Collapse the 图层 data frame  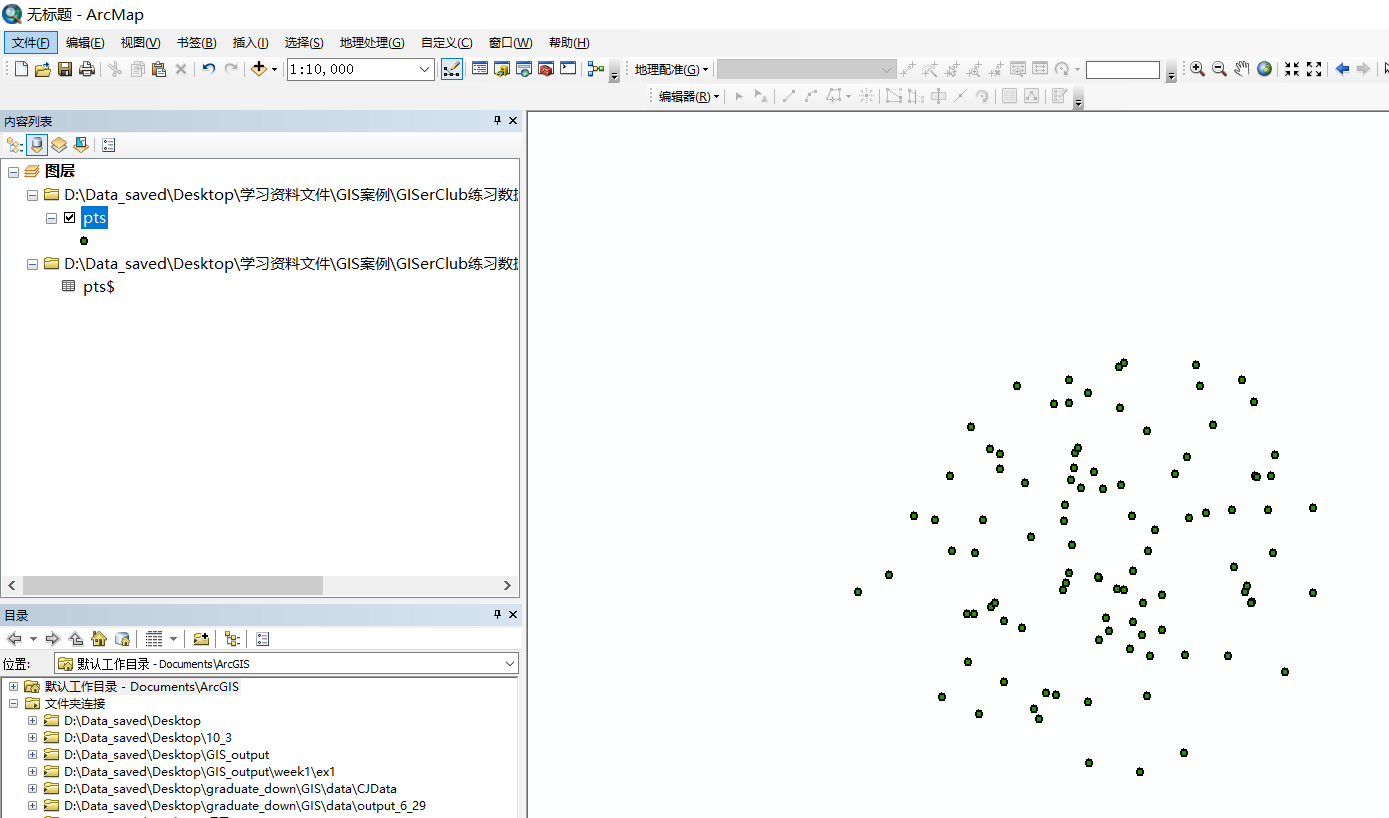pyautogui.click(x=13, y=172)
